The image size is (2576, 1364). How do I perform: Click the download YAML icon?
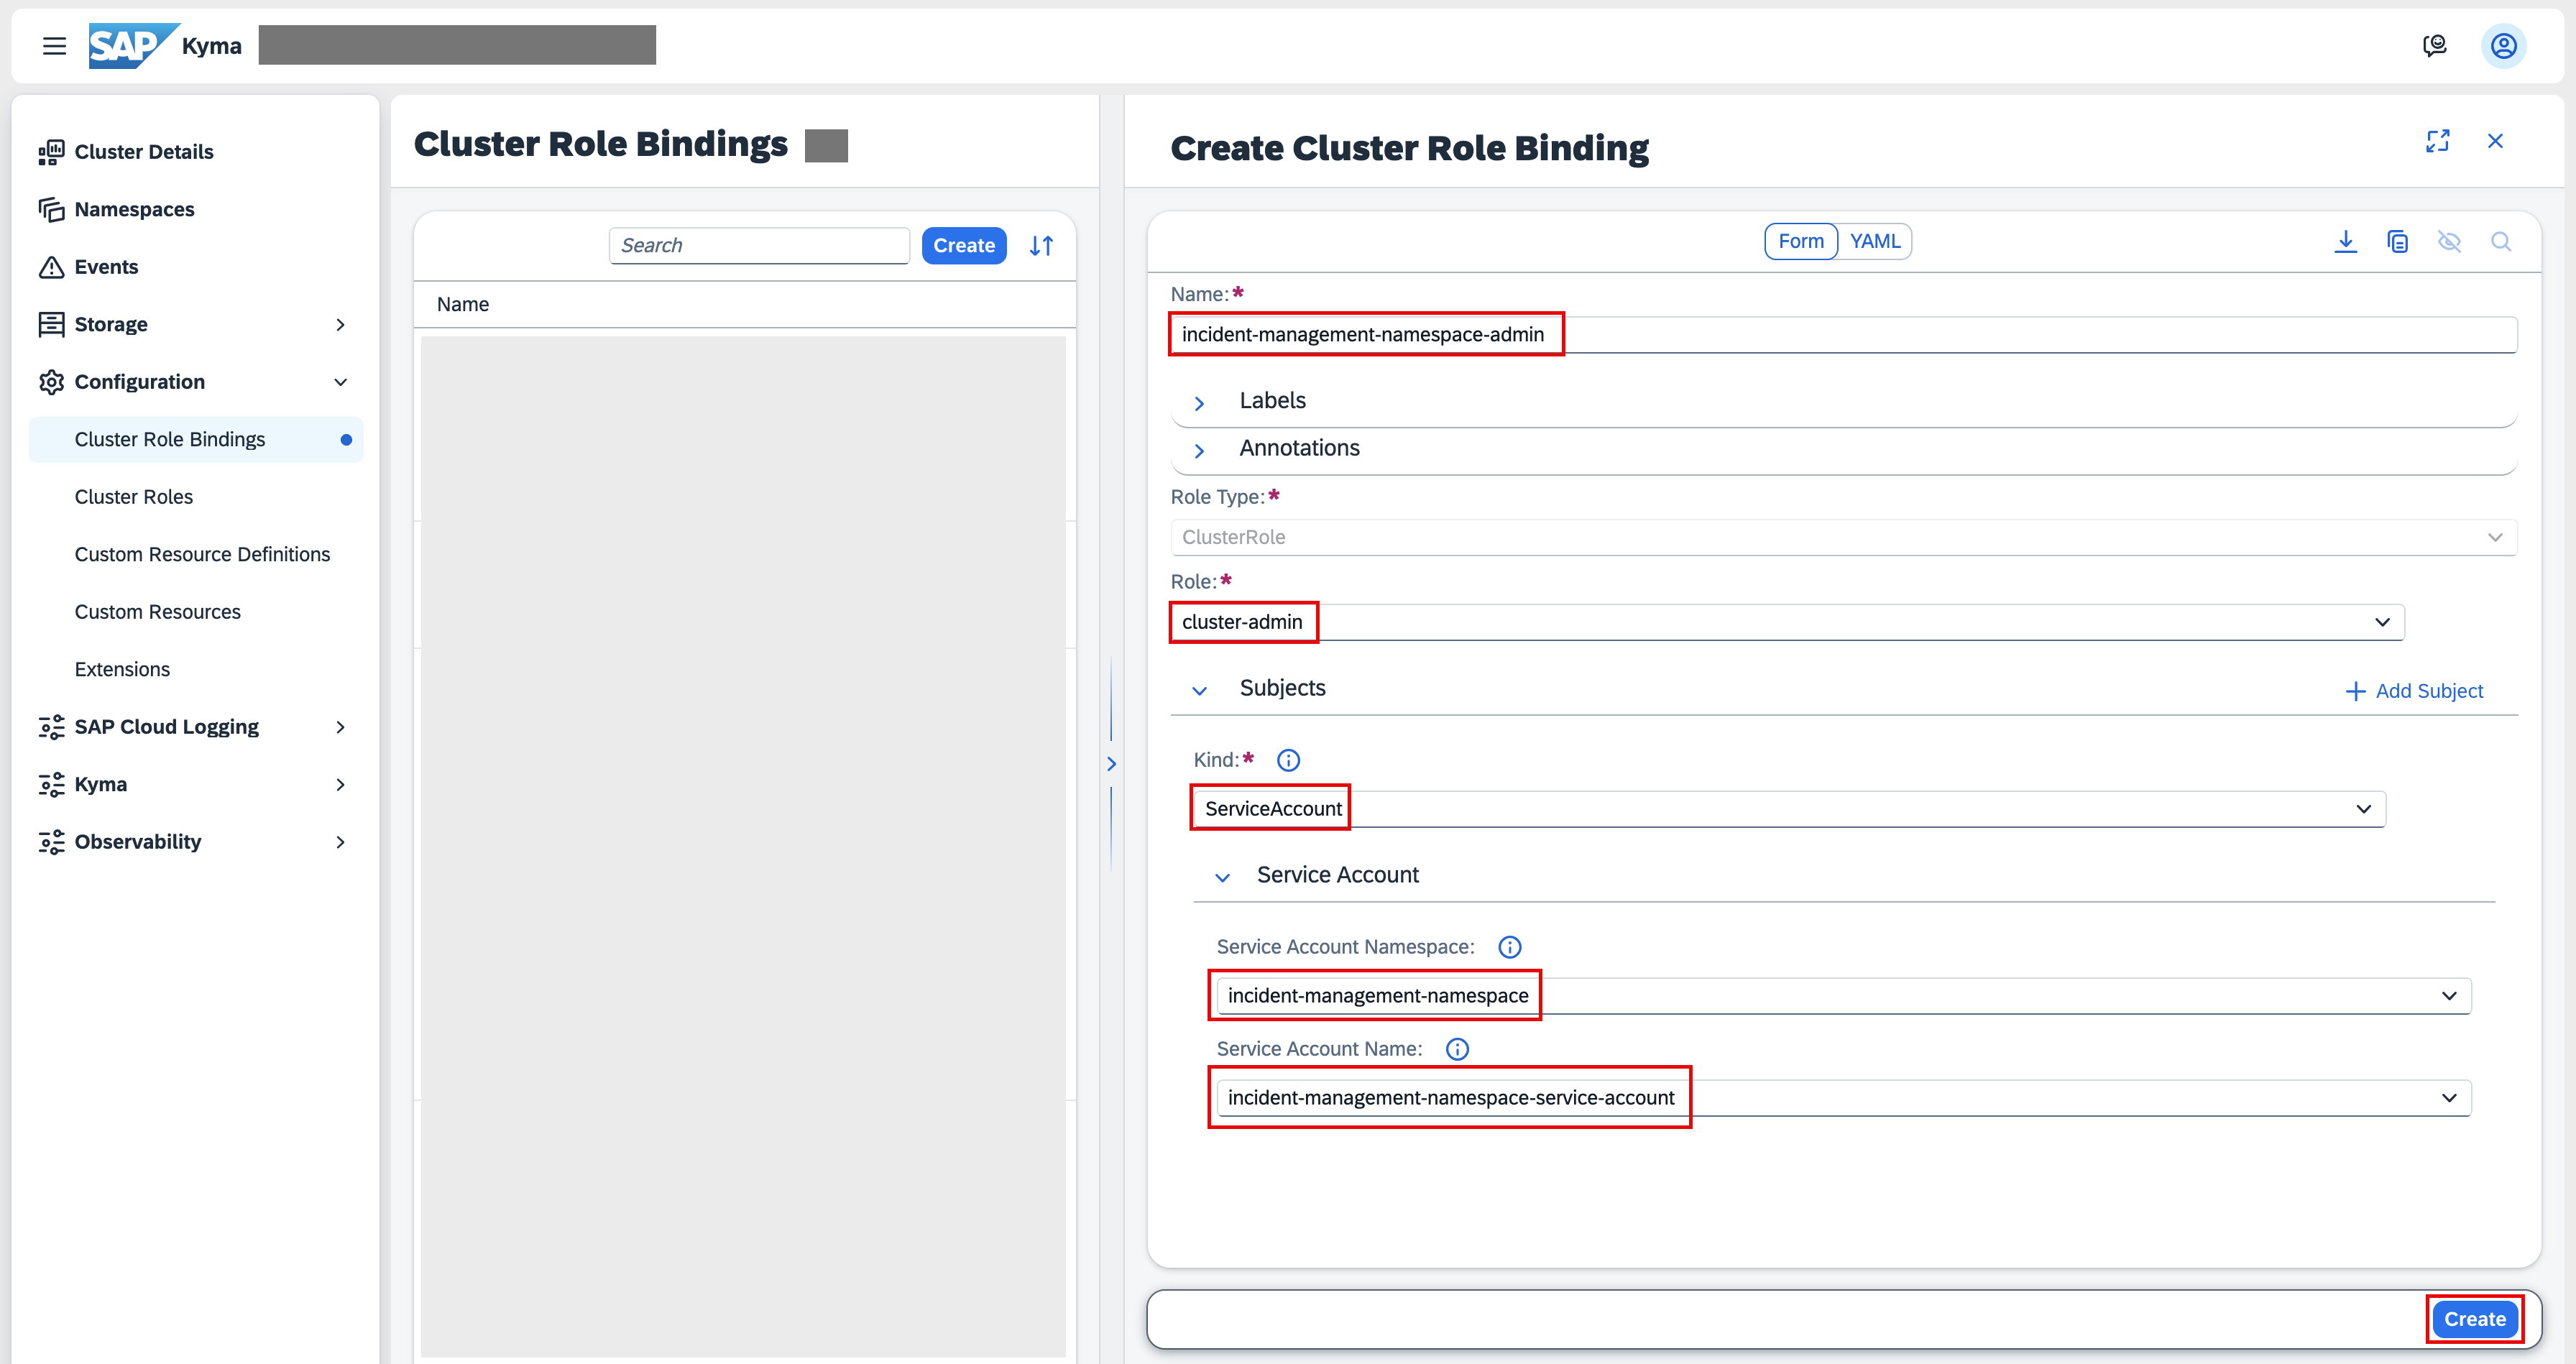pos(2345,242)
